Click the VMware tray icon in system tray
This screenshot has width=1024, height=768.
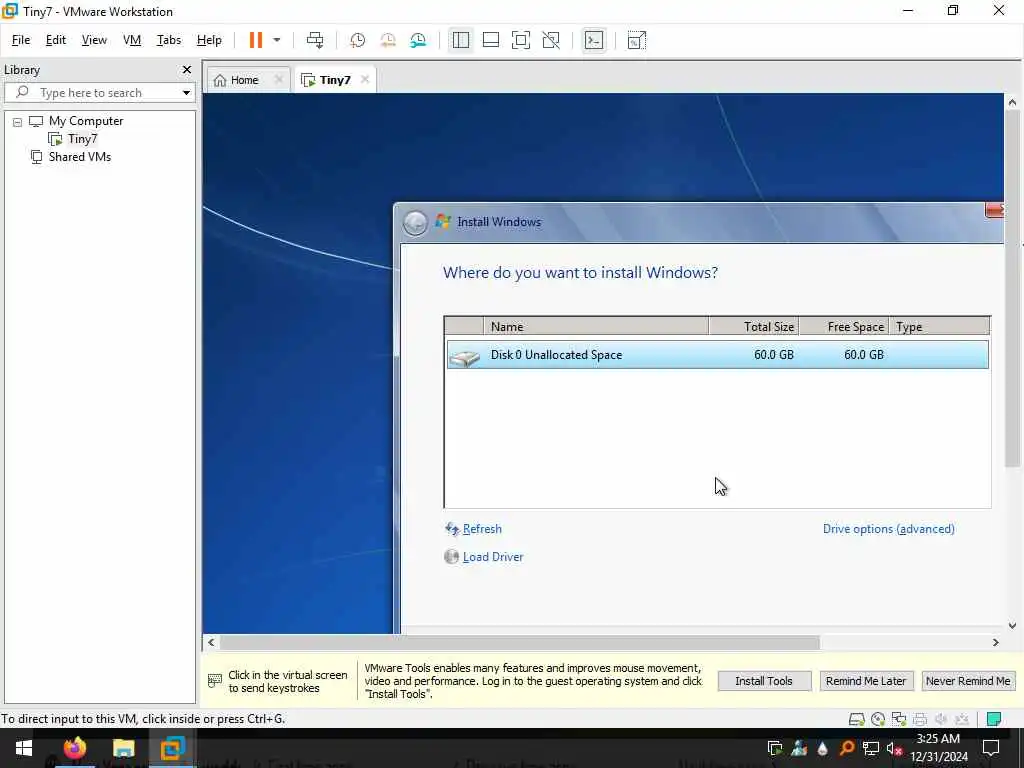[775, 748]
